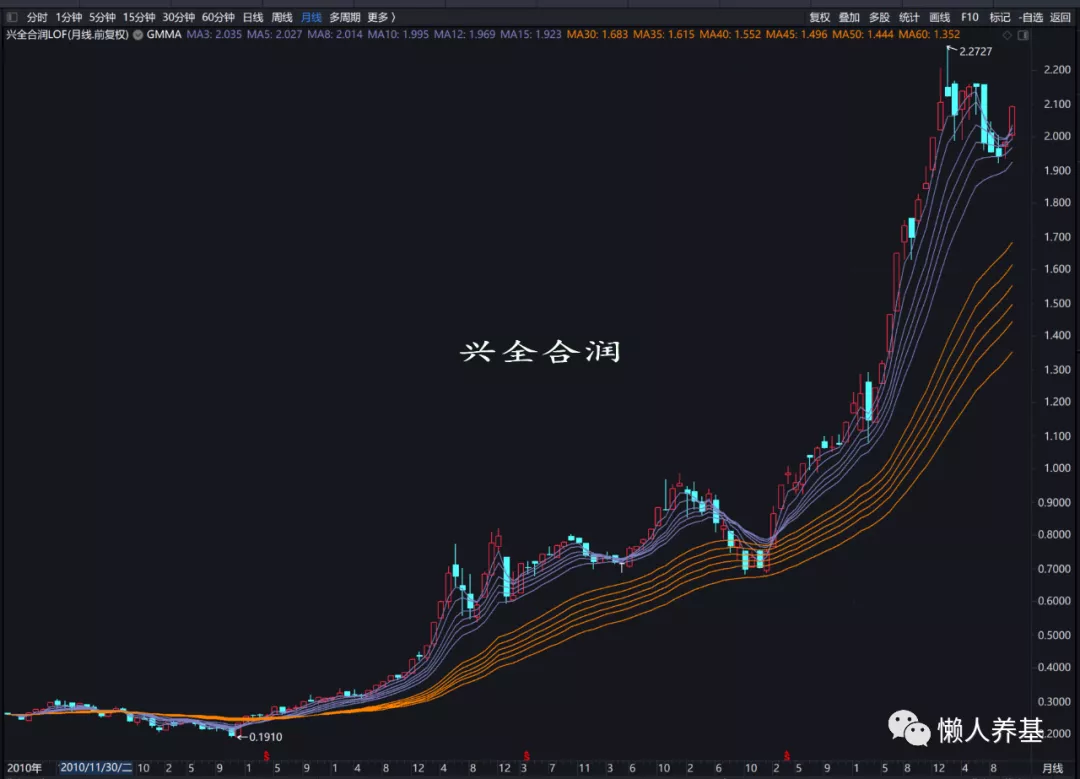This screenshot has width=1080, height=779.
Task: Expand the 更多 periods menu
Action: point(381,17)
